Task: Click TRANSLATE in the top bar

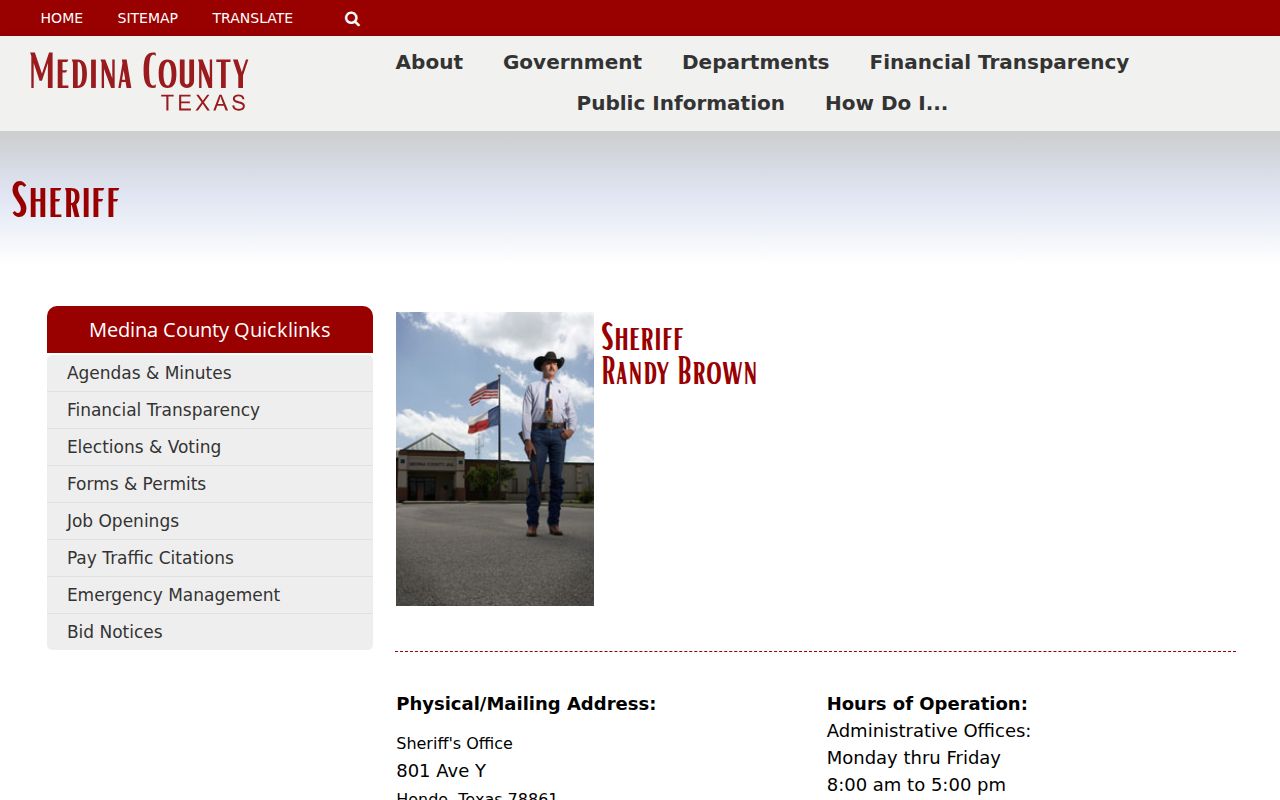Action: 252,18
